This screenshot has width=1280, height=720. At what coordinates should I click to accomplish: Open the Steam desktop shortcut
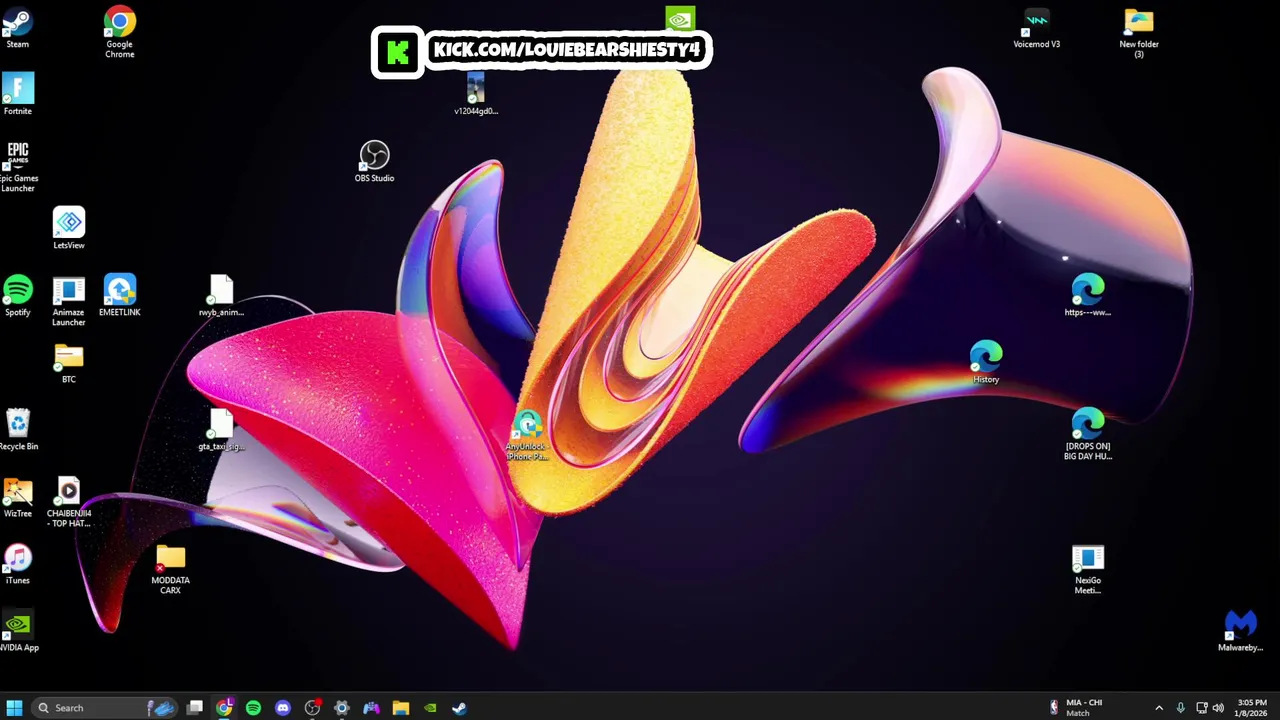point(18,29)
